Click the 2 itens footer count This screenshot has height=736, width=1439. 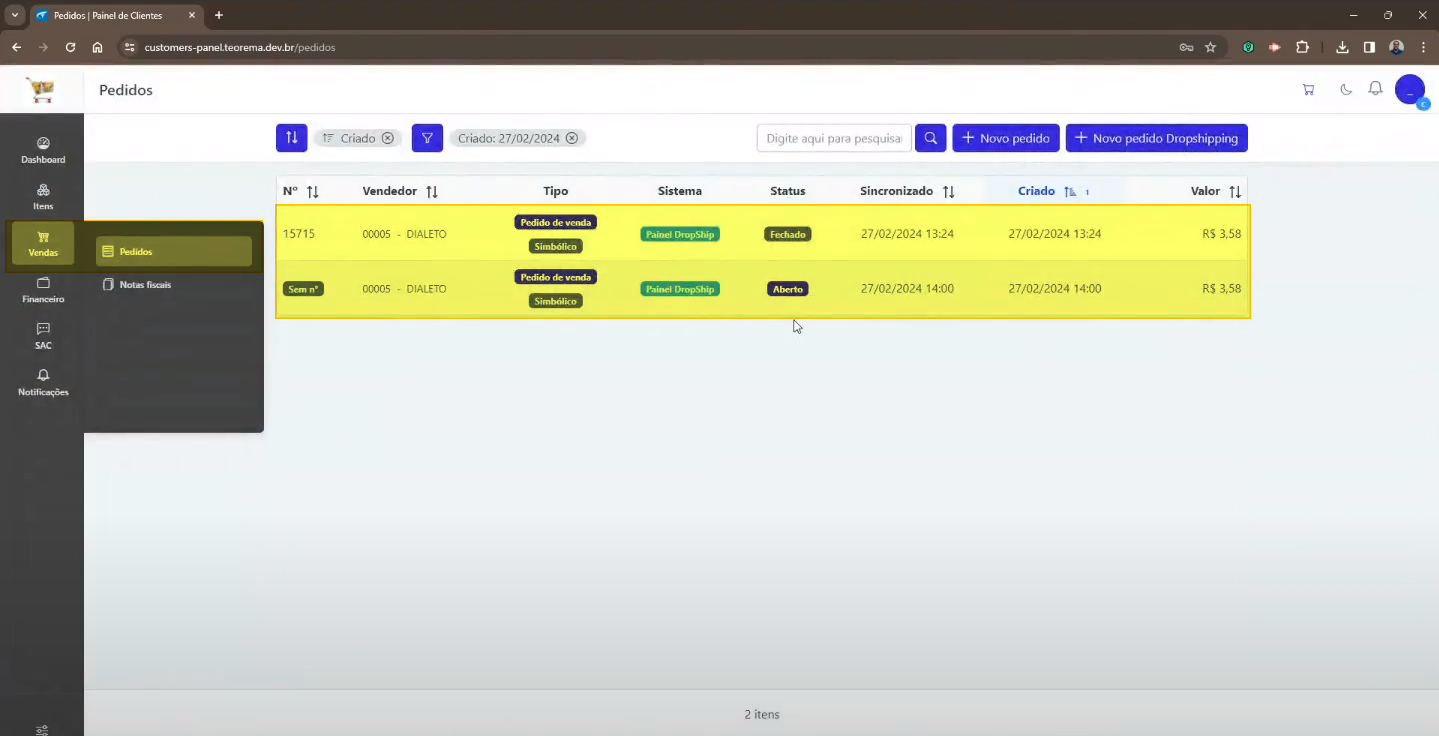click(762, 714)
